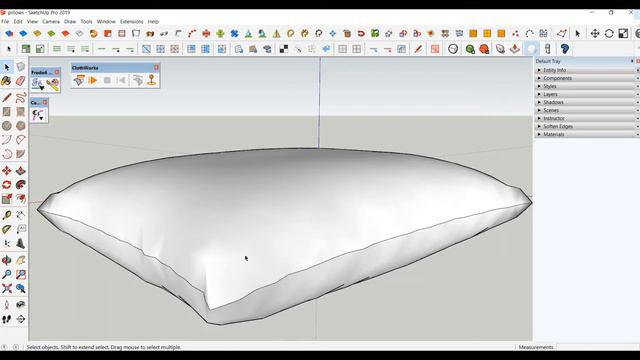Open the Extensions menu
Viewport: 640px width, 360px height.
(x=131, y=22)
